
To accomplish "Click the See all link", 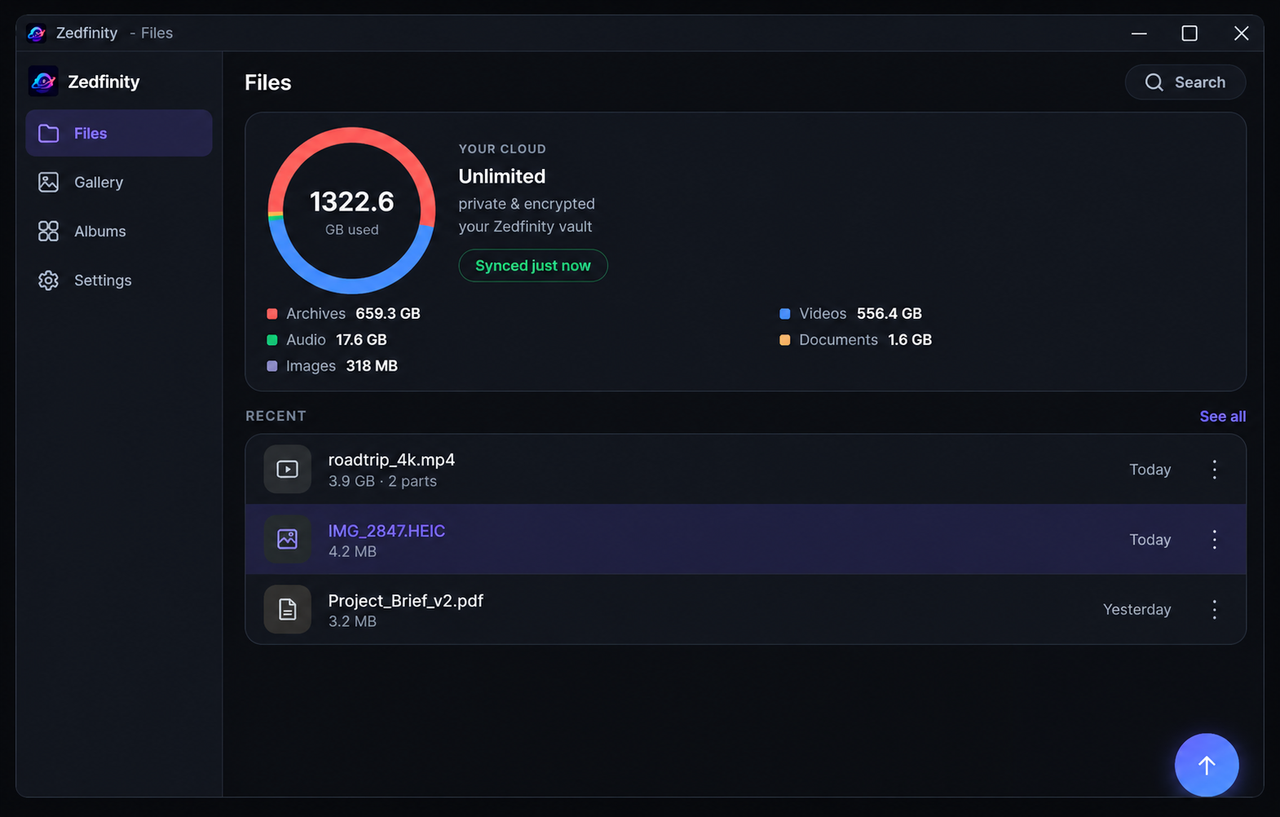I will (x=1222, y=416).
